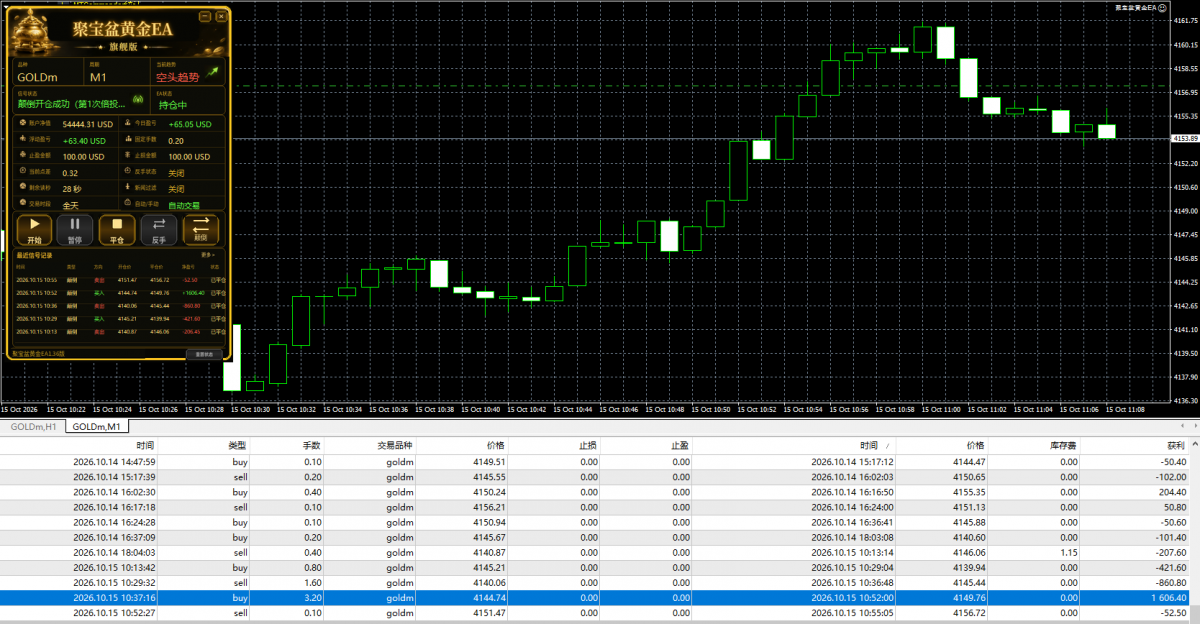Open 更多 to see more signal records
Image resolution: width=1200 pixels, height=624 pixels.
(207, 255)
